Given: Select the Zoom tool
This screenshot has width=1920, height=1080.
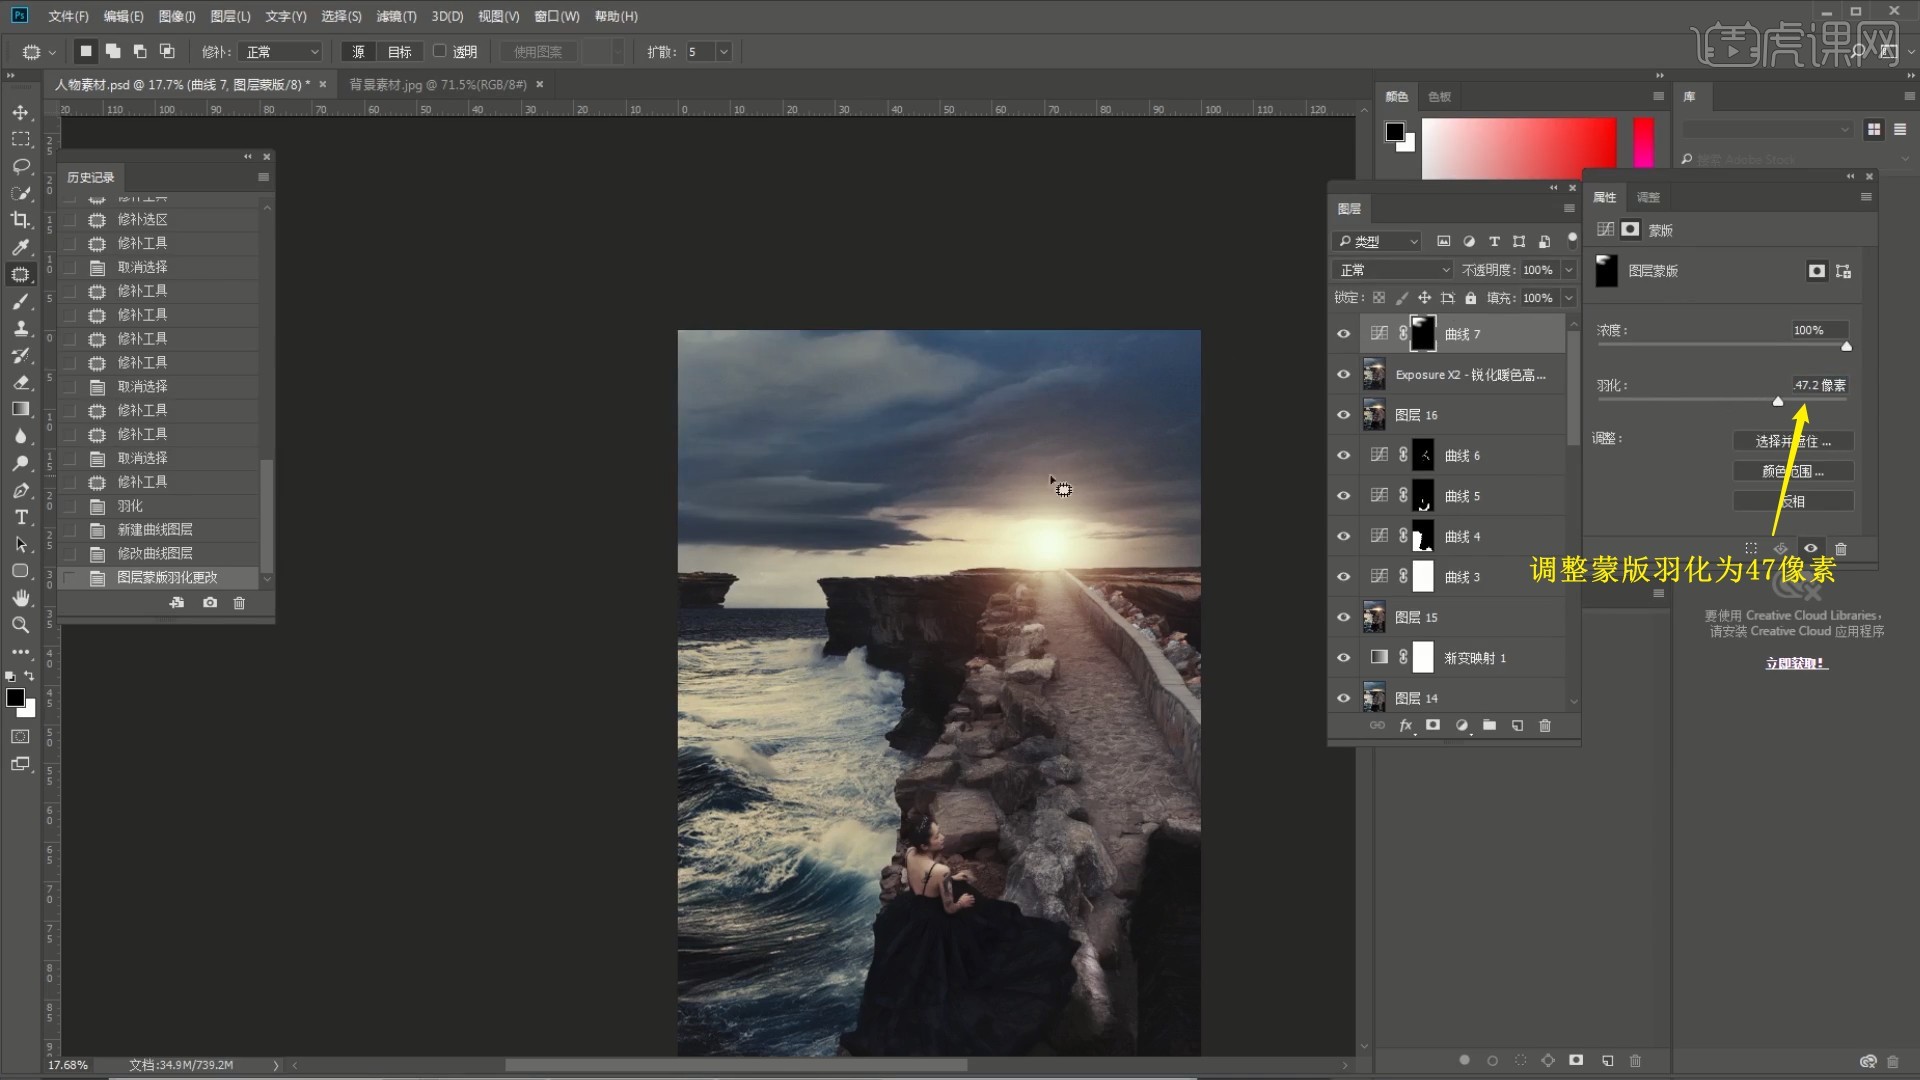Looking at the screenshot, I should 20,625.
